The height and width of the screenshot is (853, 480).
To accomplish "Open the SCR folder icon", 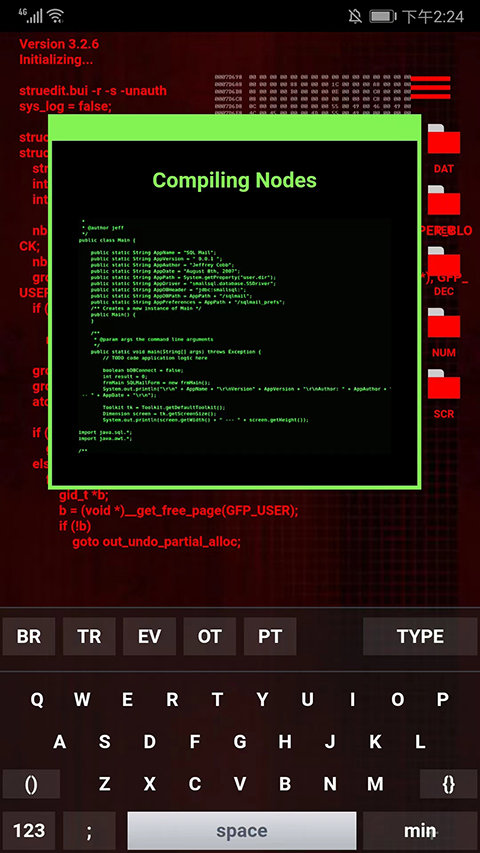I will click(444, 384).
